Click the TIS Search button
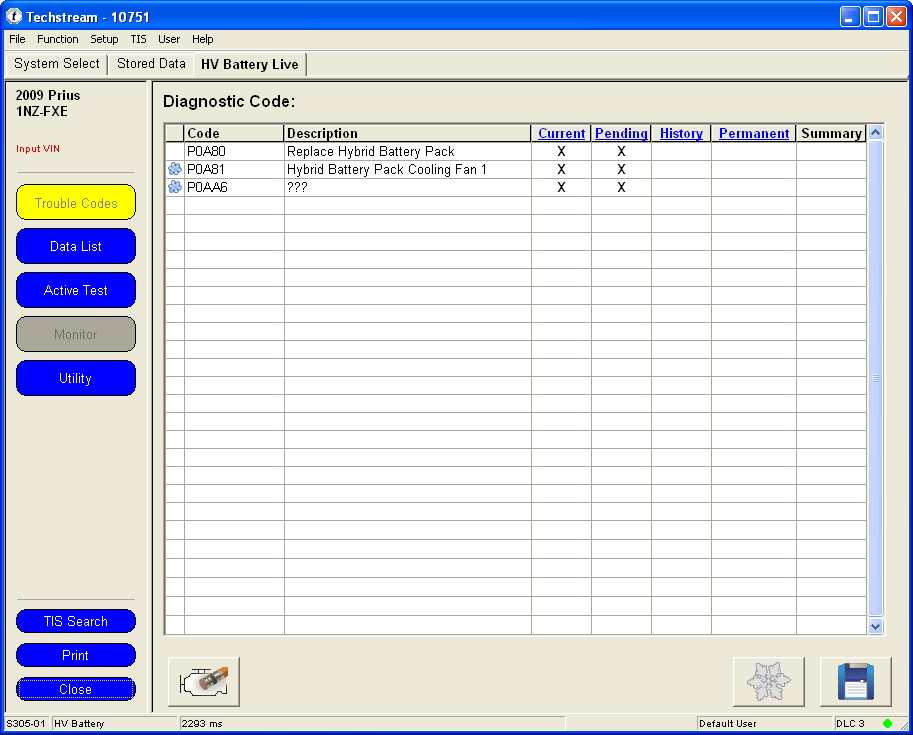The height and width of the screenshot is (735, 913). [x=76, y=622]
